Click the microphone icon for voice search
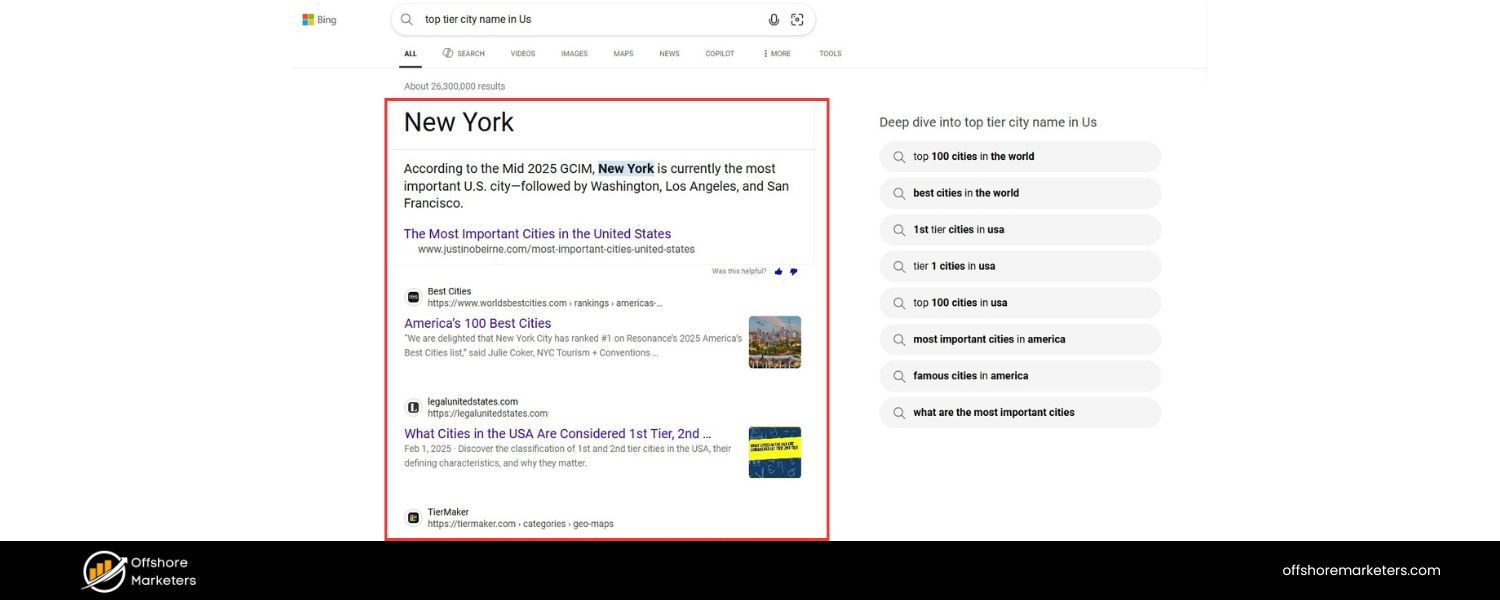Viewport: 1500px width, 600px height. pos(773,19)
